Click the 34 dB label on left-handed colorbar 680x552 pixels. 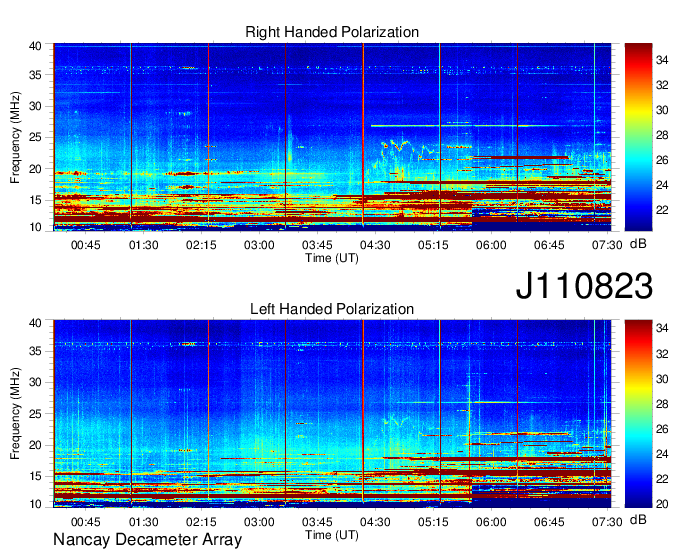[662, 329]
